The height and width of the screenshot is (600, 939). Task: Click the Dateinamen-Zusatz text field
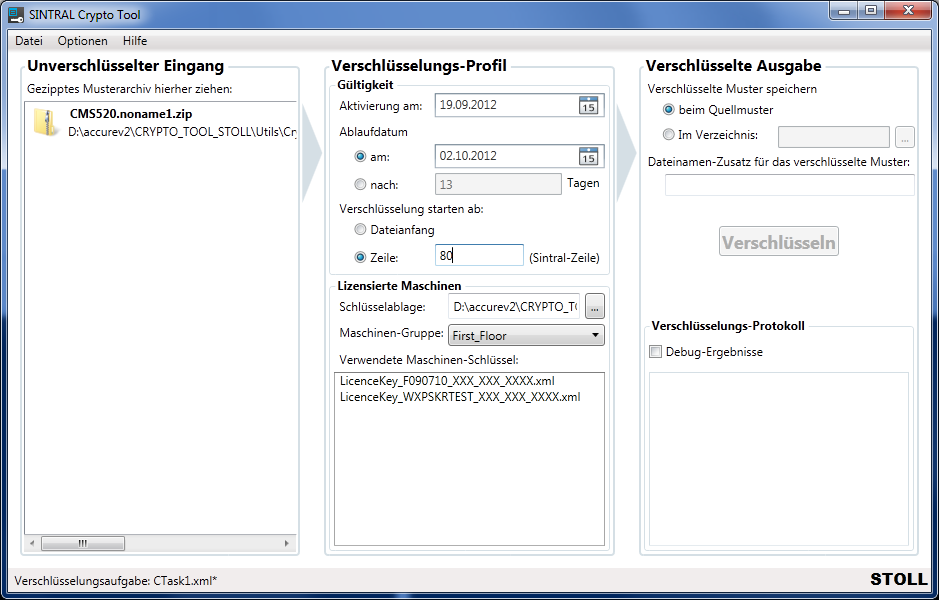pos(789,185)
